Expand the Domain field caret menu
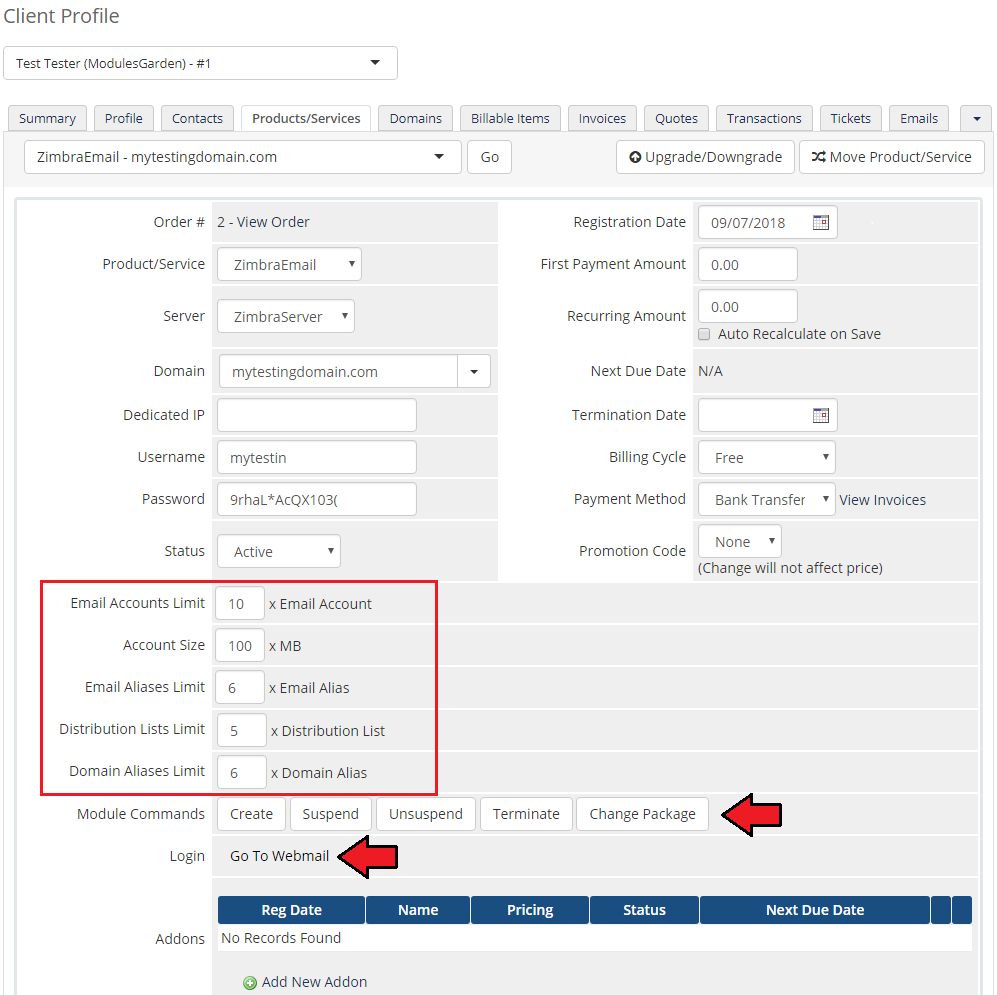 click(x=474, y=371)
